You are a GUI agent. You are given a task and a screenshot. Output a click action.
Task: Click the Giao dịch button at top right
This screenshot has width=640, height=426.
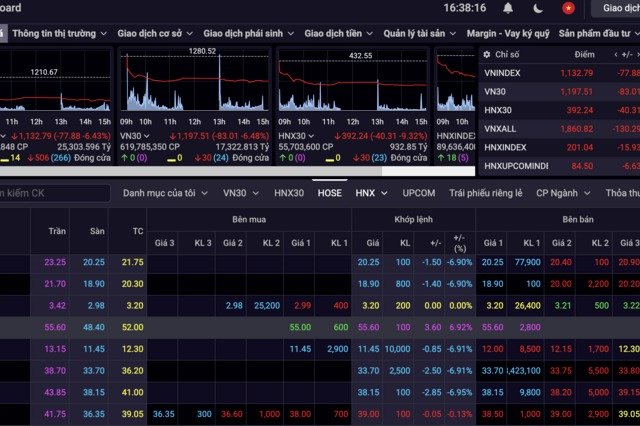(x=616, y=8)
